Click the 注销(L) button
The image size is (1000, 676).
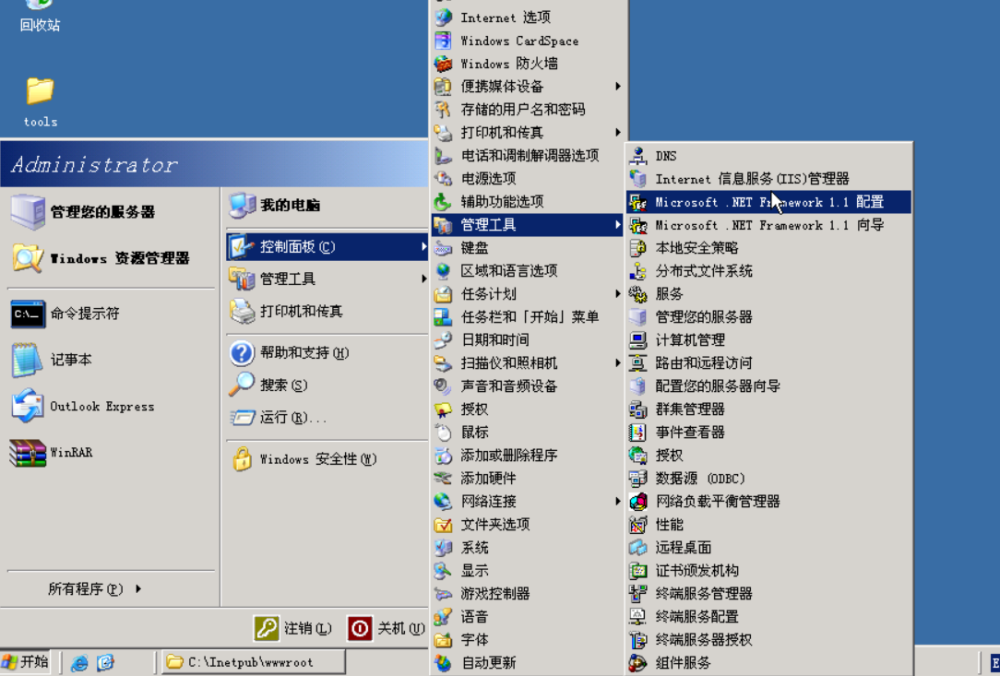[x=293, y=629]
